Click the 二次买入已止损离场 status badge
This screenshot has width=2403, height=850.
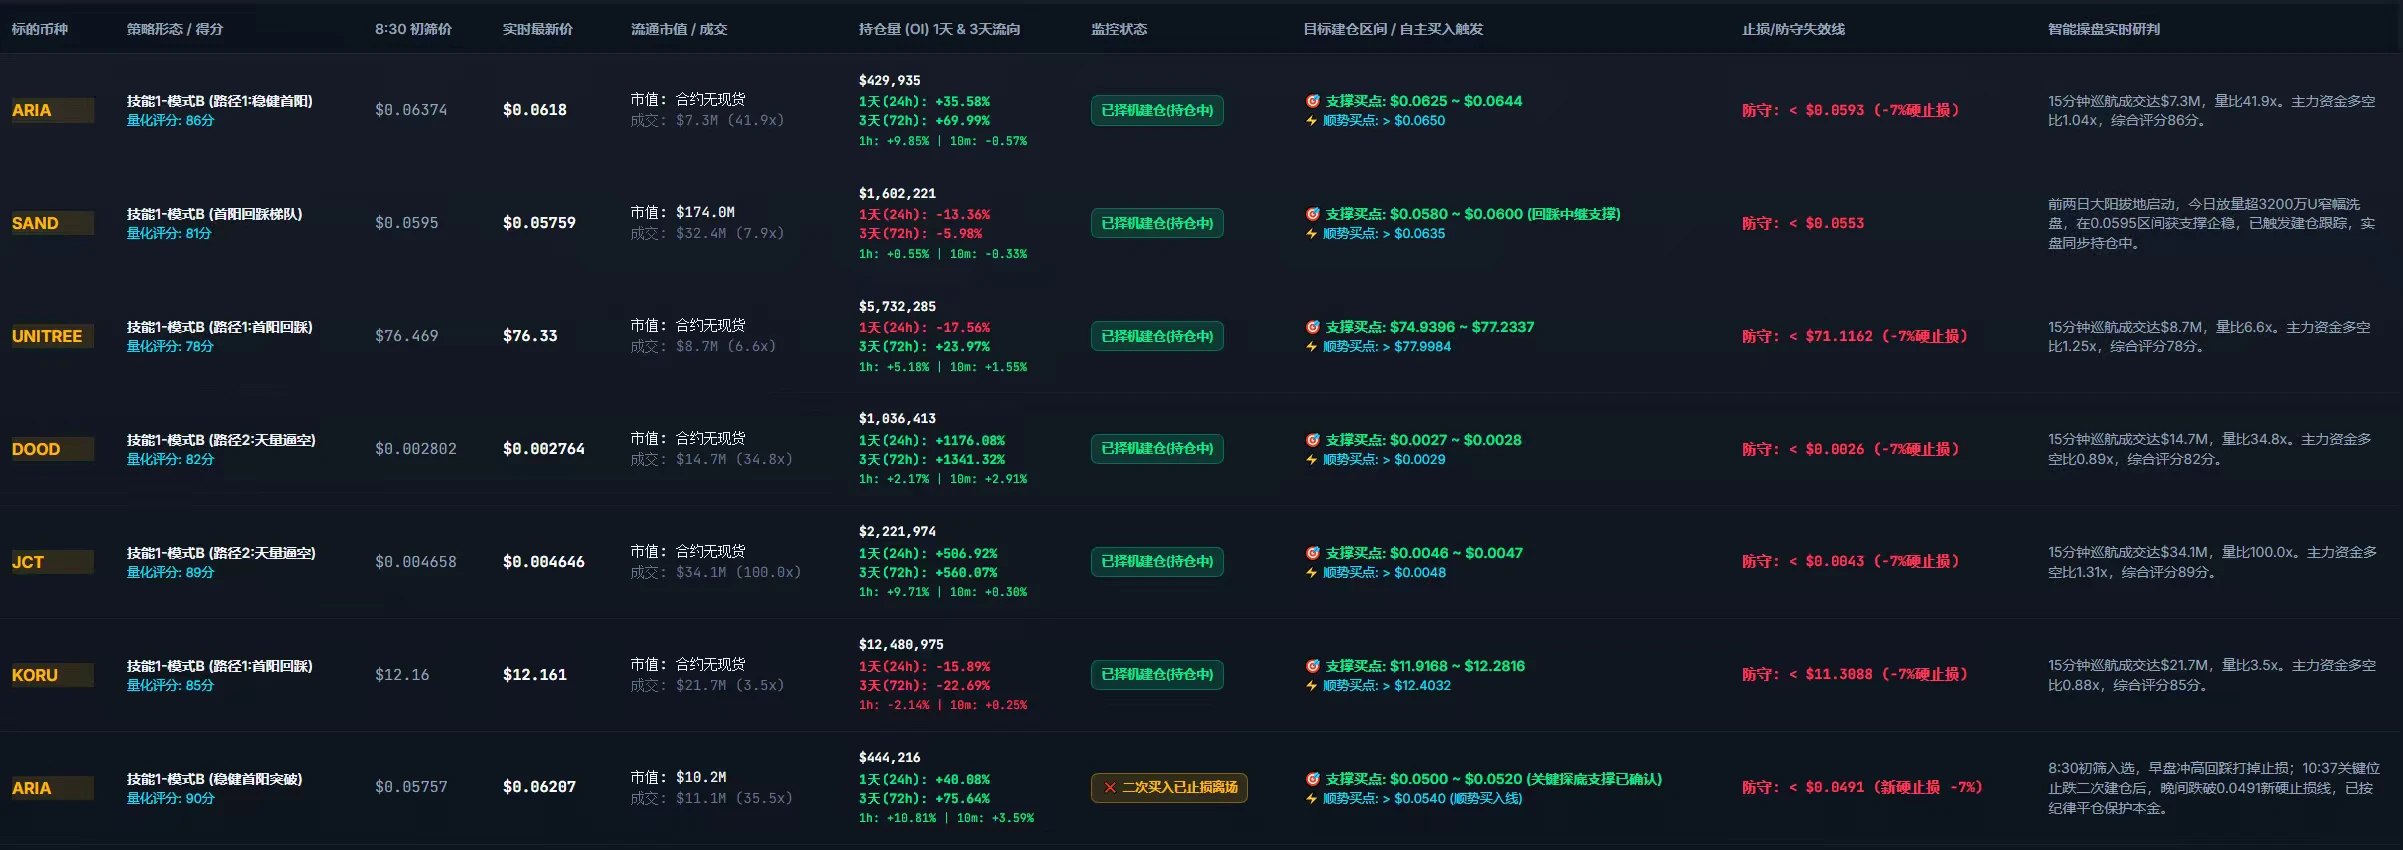coord(1169,788)
